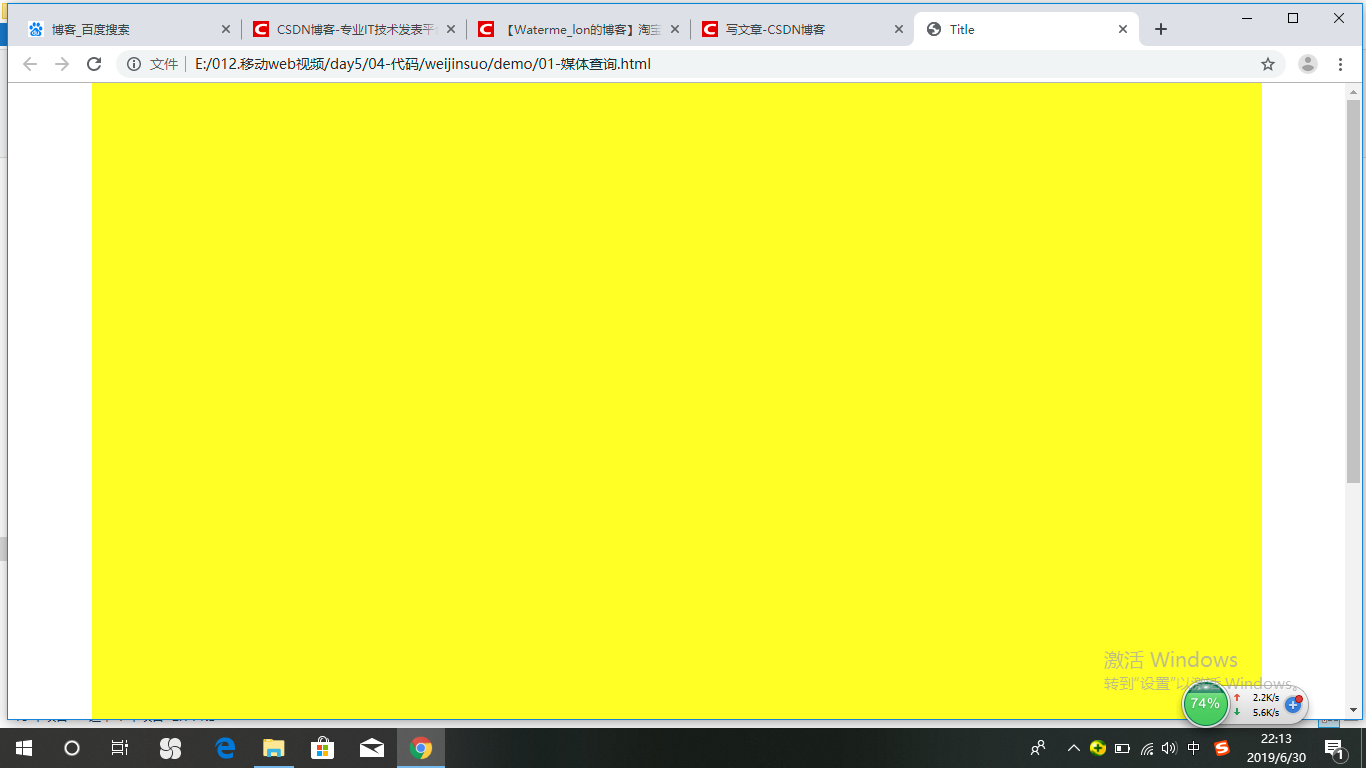1366x768 pixels.
Task: Open a new tab with the plus button
Action: (1161, 29)
